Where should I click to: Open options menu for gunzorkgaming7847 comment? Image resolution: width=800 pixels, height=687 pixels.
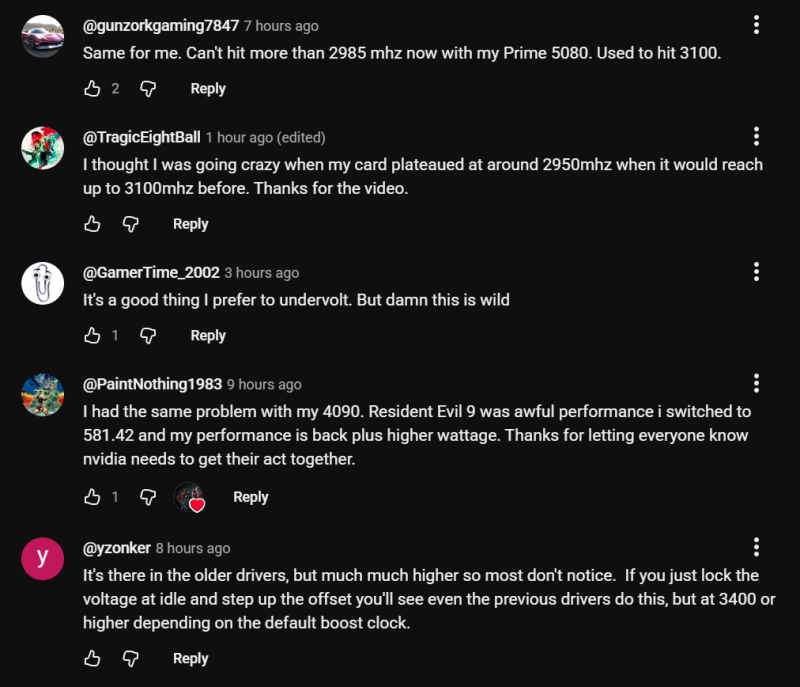click(x=756, y=24)
